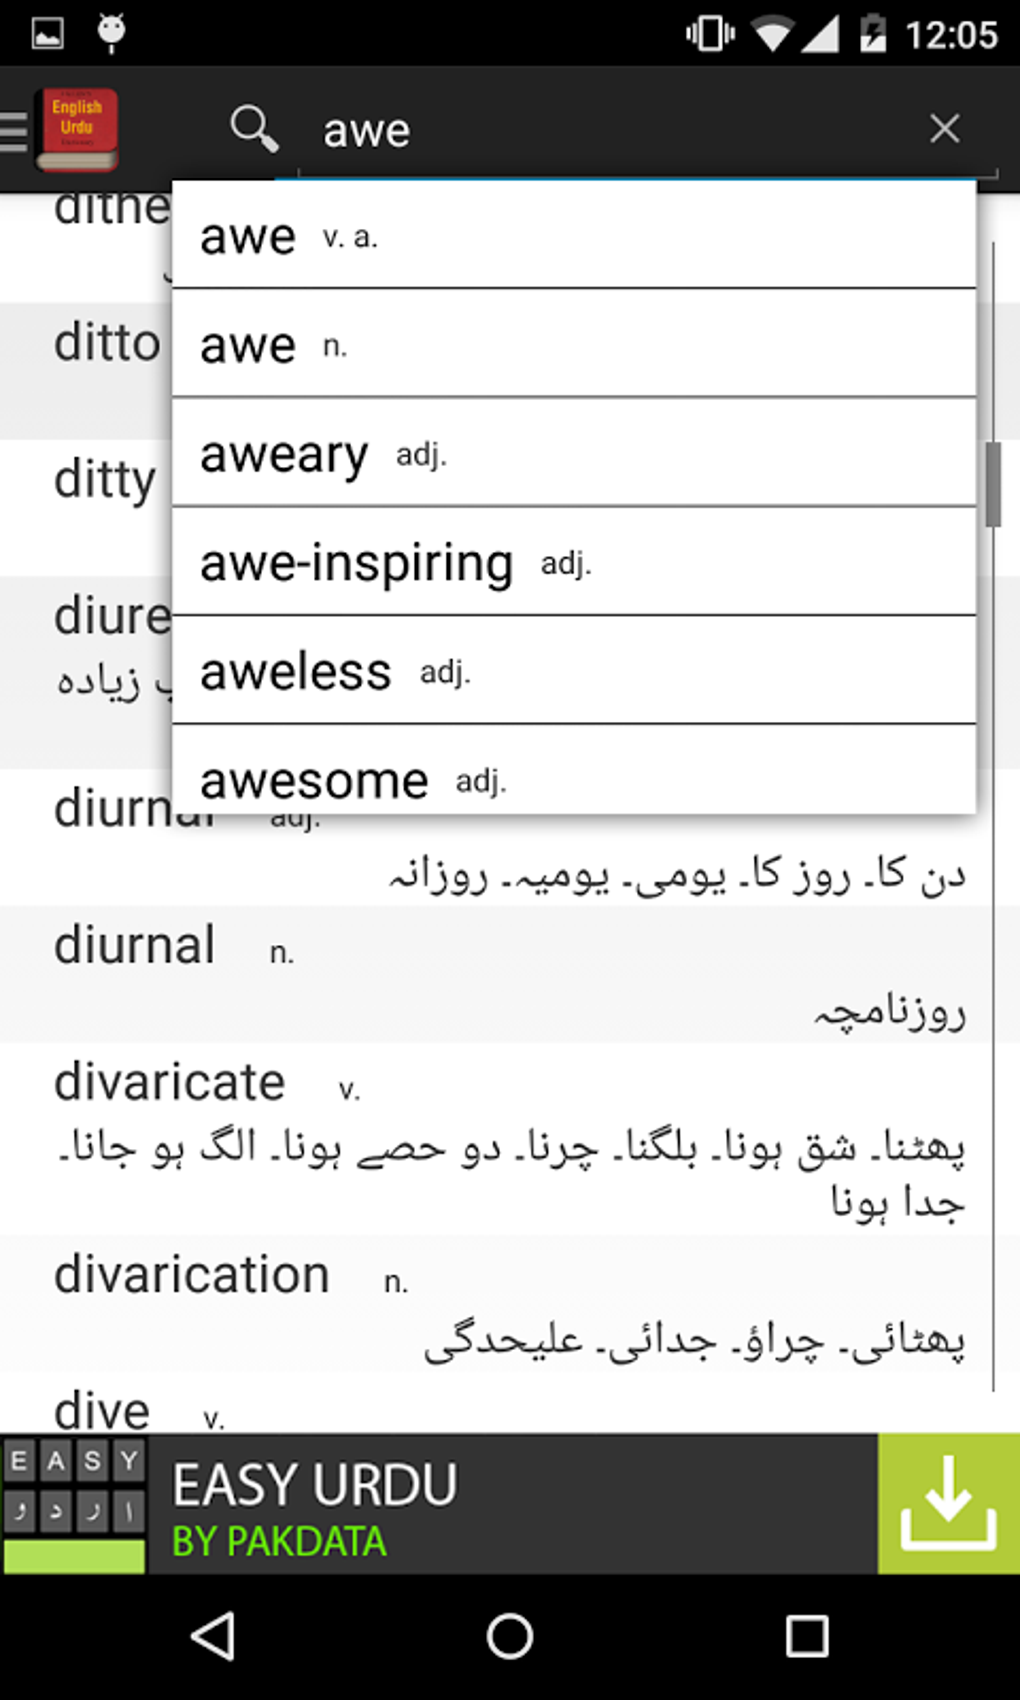Open the 'diurnal n.' dictionary entry

496,975
